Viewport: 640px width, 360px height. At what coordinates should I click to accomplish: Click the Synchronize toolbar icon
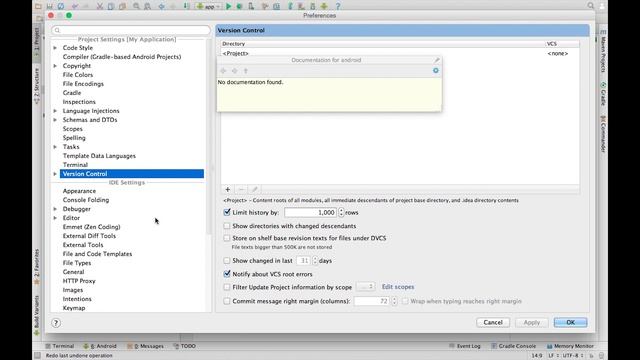(61, 6)
